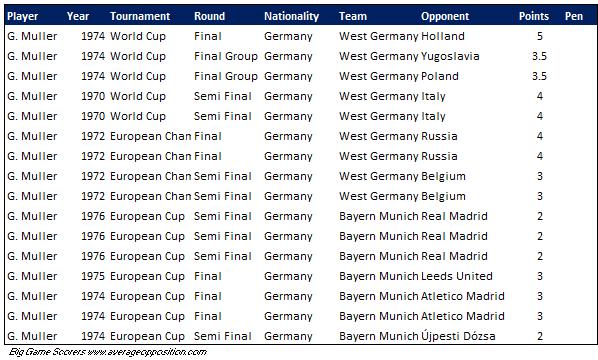Viewport: 598px width, 360px height.
Task: Click the Opponent column header
Action: (x=445, y=16)
